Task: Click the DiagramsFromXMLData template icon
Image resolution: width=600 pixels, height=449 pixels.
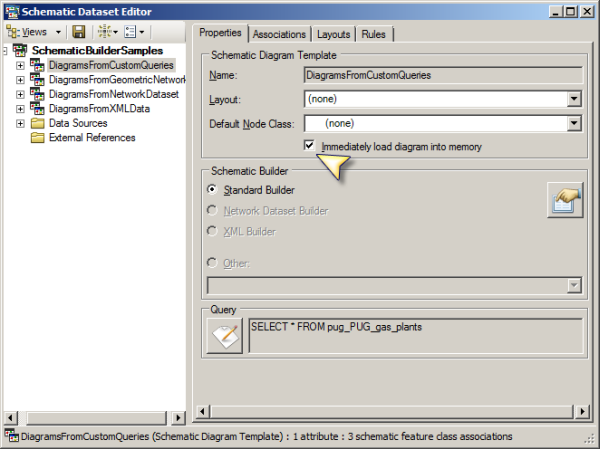Action: tap(37, 109)
